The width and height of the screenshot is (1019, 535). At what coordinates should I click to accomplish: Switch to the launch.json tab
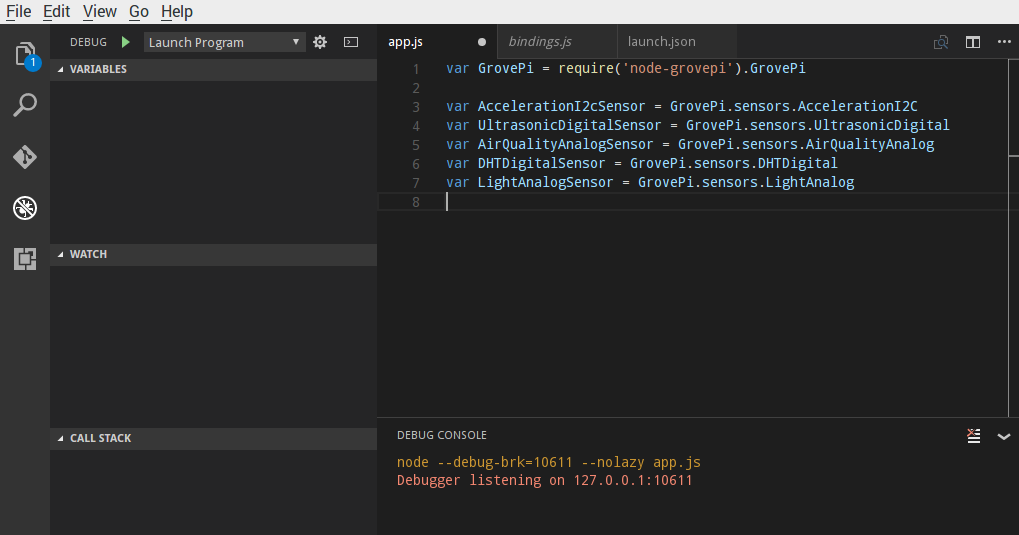(x=662, y=42)
